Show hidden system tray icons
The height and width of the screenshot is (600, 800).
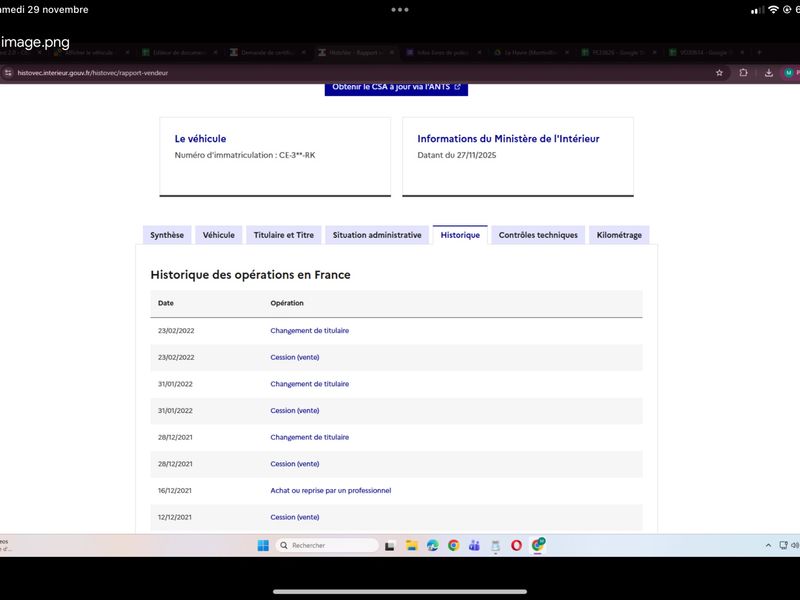768,545
